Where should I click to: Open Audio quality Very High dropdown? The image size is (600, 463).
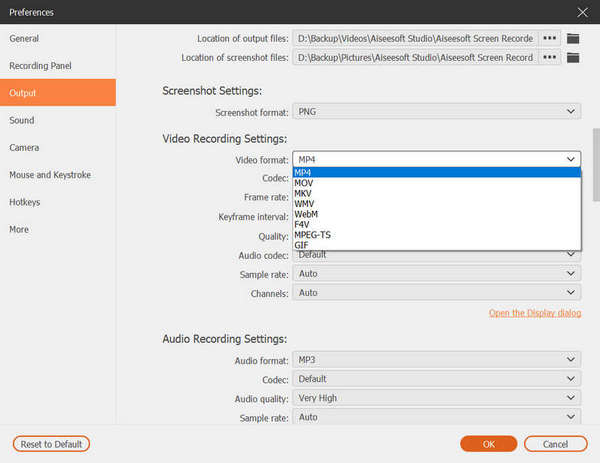437,398
